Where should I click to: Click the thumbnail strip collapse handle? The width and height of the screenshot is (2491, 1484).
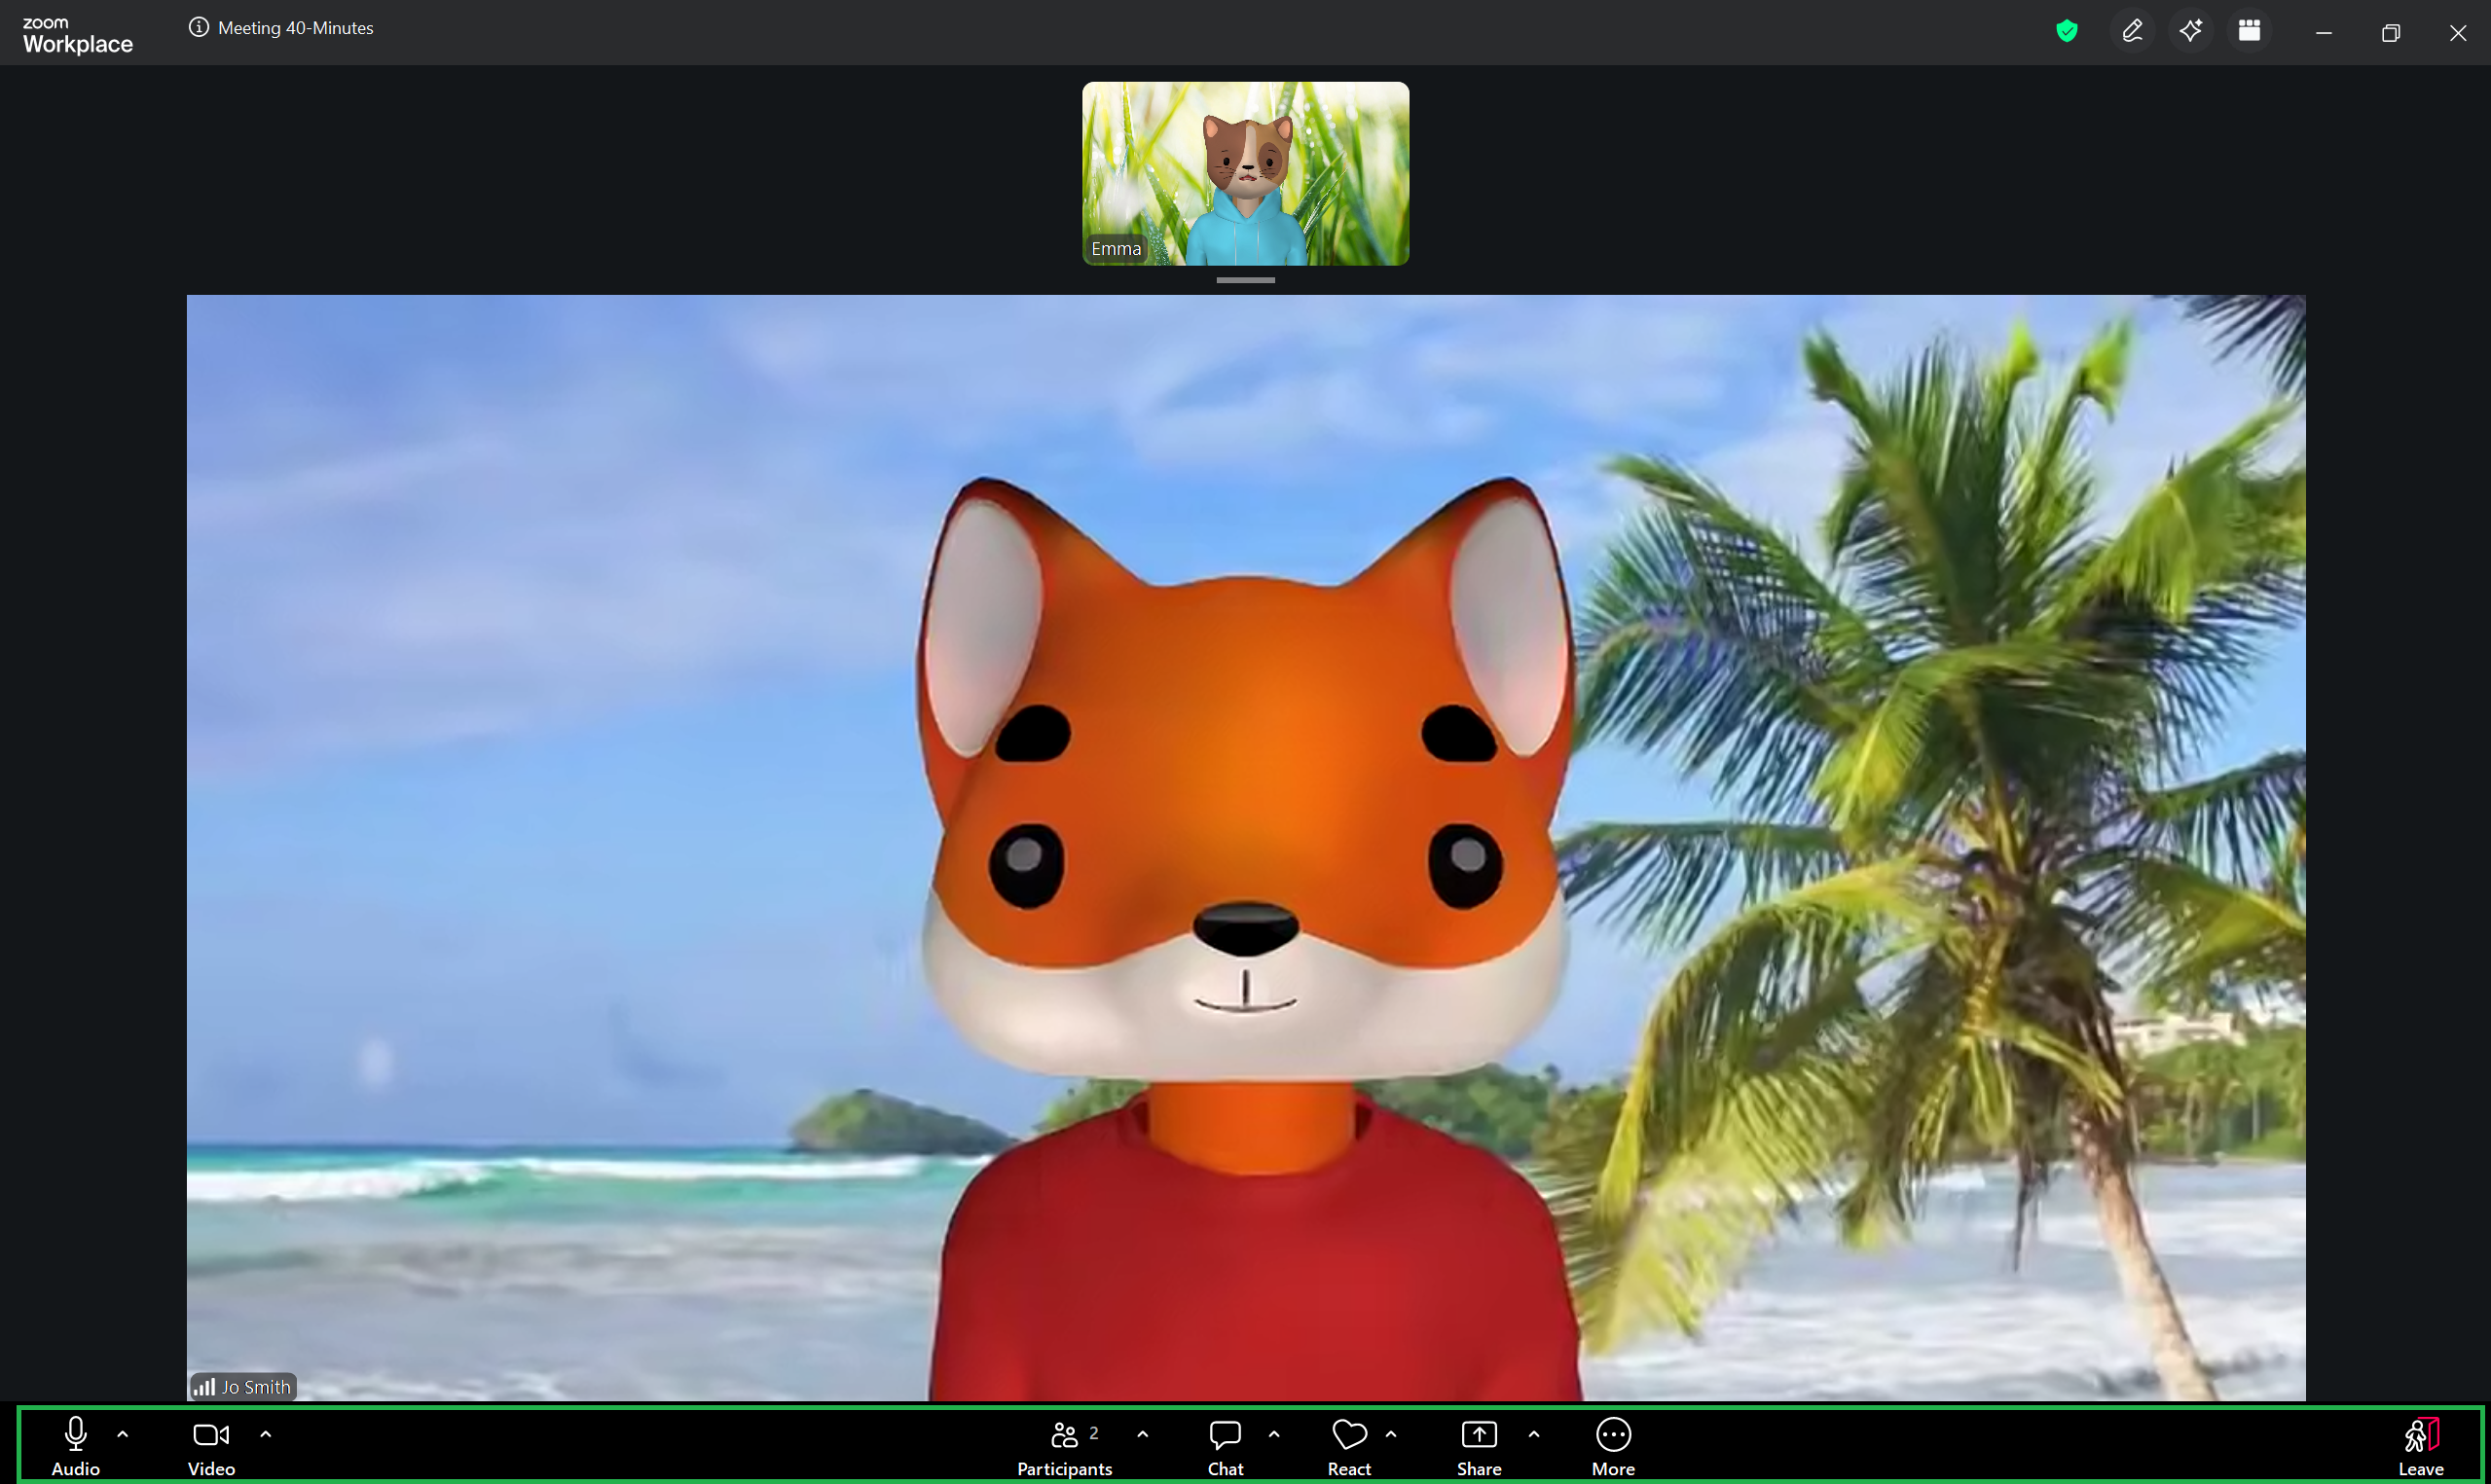(1245, 280)
